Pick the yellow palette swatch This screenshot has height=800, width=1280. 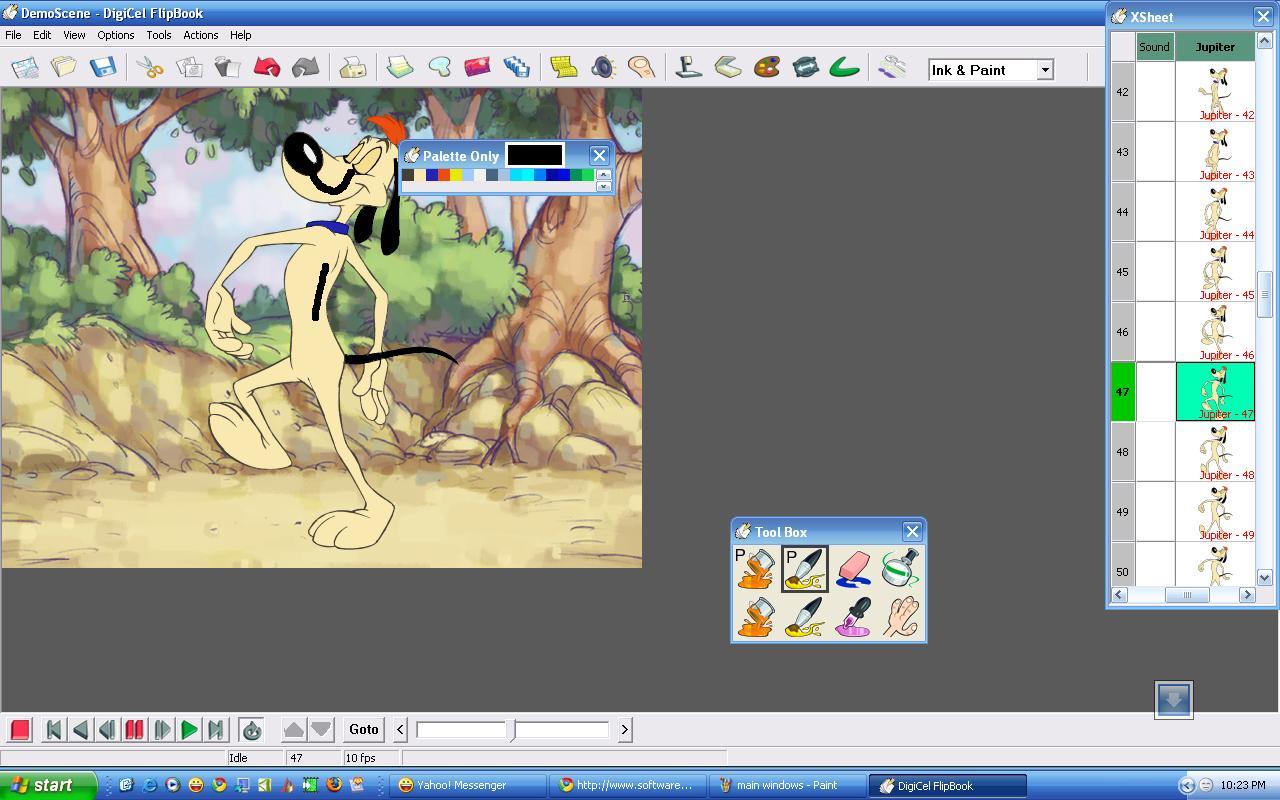point(456,175)
